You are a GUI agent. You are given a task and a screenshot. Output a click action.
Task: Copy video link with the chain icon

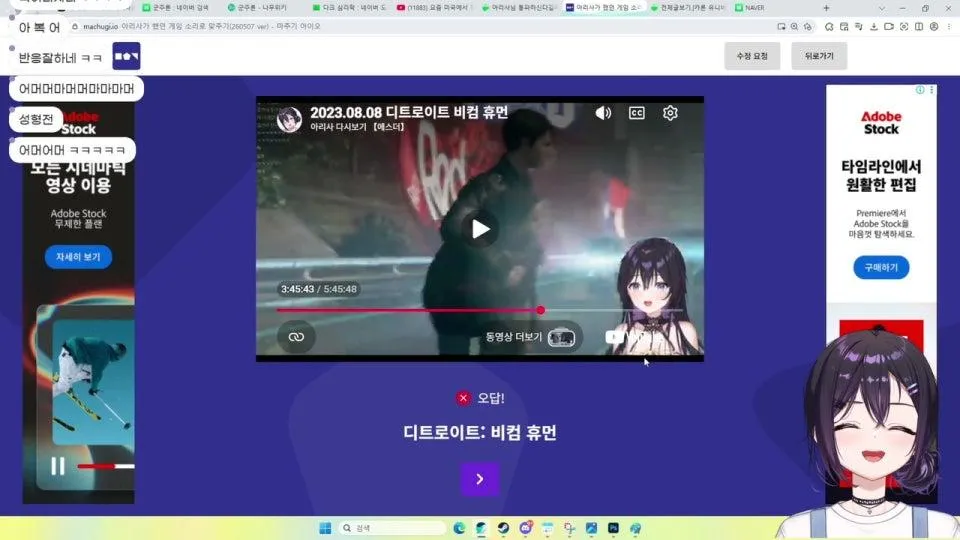(x=296, y=337)
